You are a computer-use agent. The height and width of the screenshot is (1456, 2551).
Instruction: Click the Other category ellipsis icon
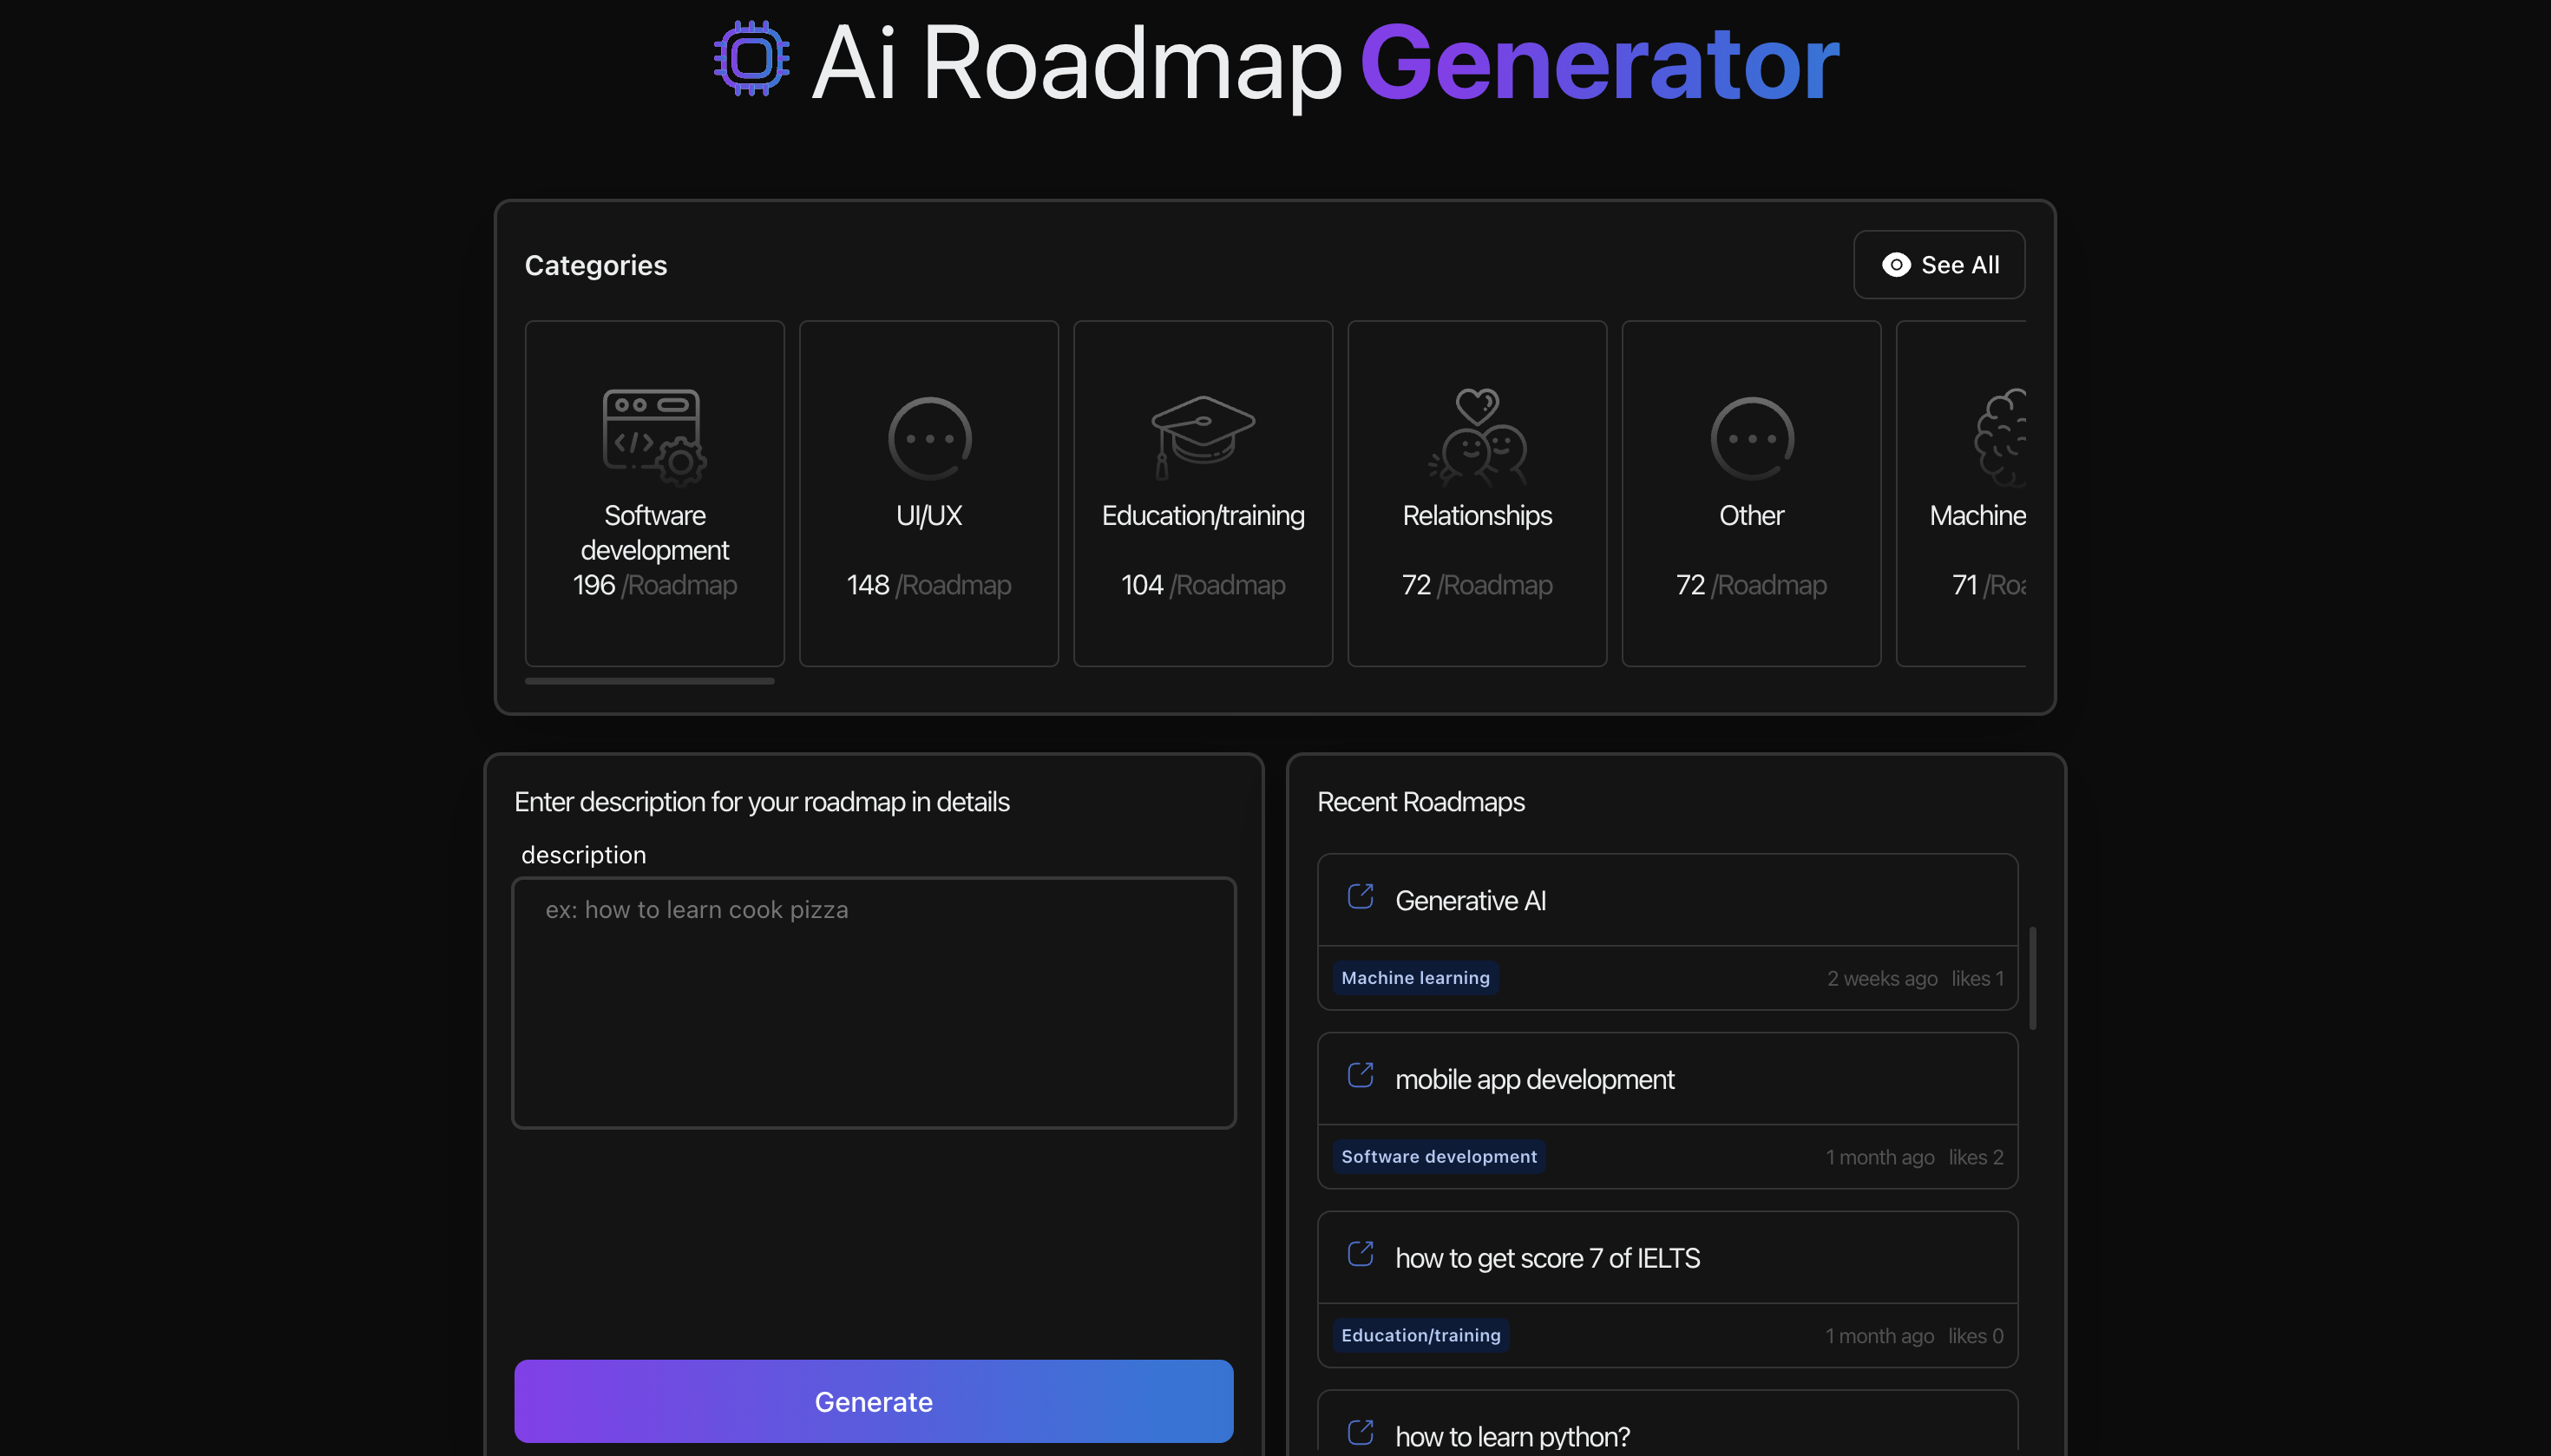[x=1751, y=438]
